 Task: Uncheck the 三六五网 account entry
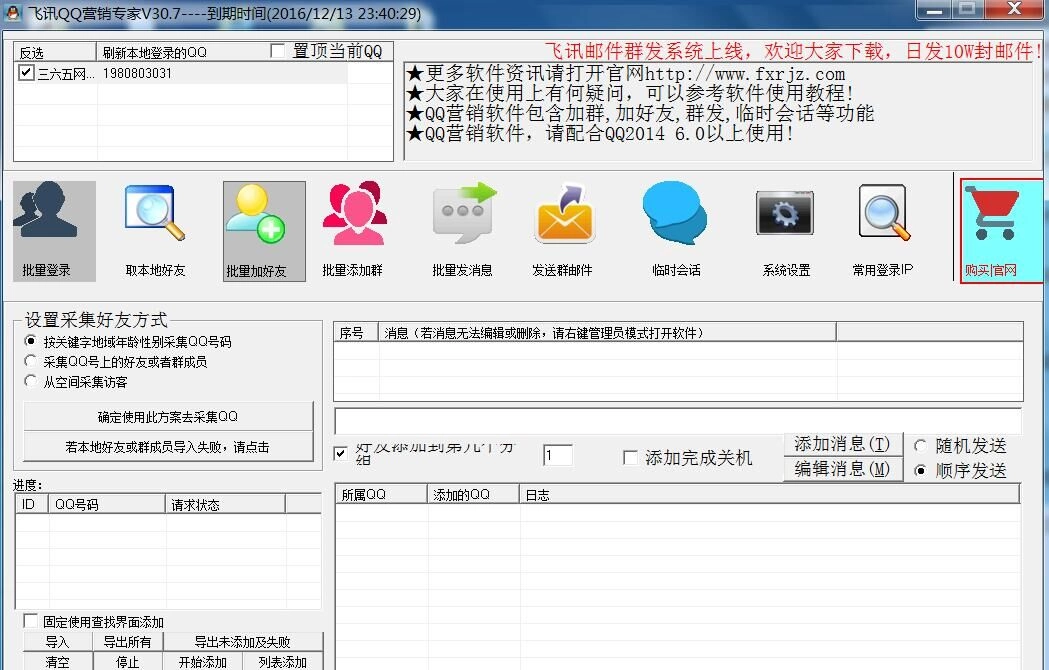coord(24,71)
